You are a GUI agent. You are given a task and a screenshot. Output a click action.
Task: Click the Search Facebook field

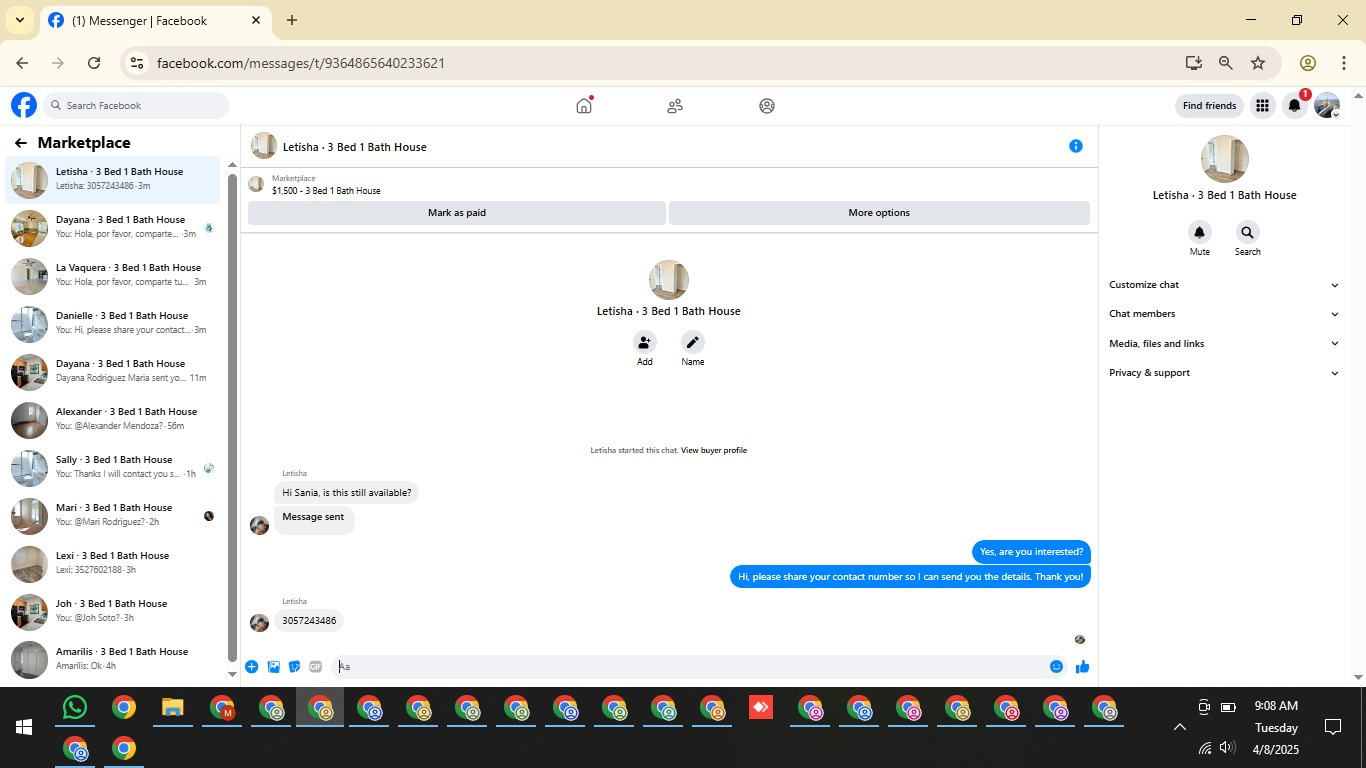point(136,105)
